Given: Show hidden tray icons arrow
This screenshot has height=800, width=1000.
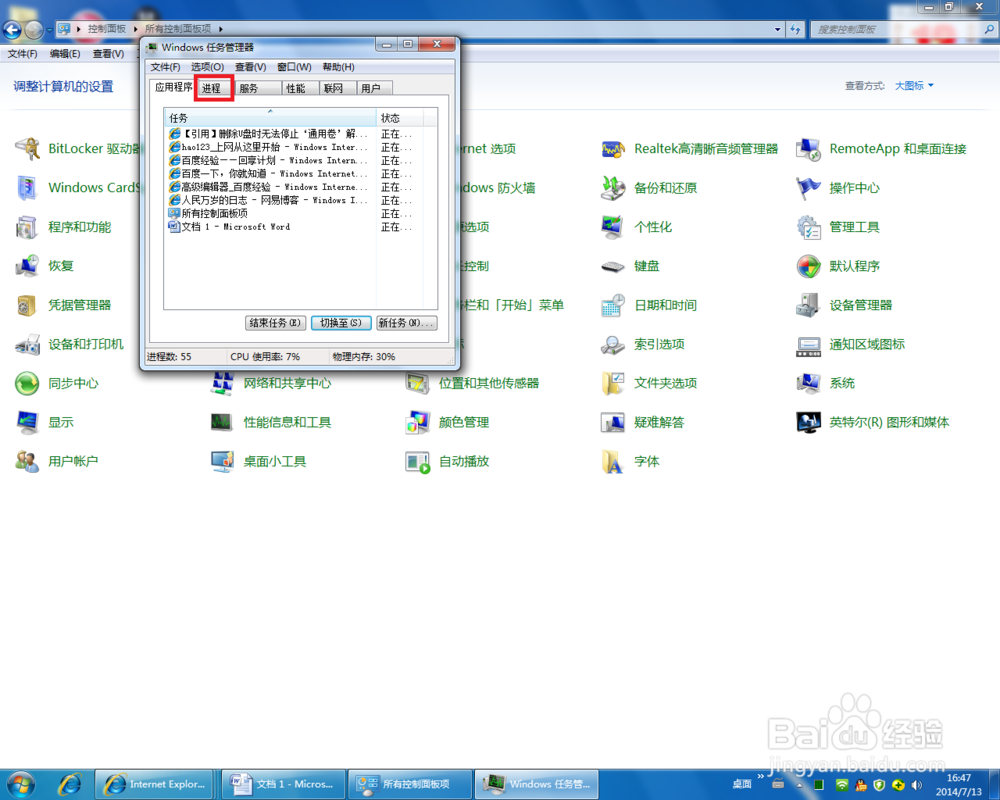Looking at the screenshot, I should (799, 785).
